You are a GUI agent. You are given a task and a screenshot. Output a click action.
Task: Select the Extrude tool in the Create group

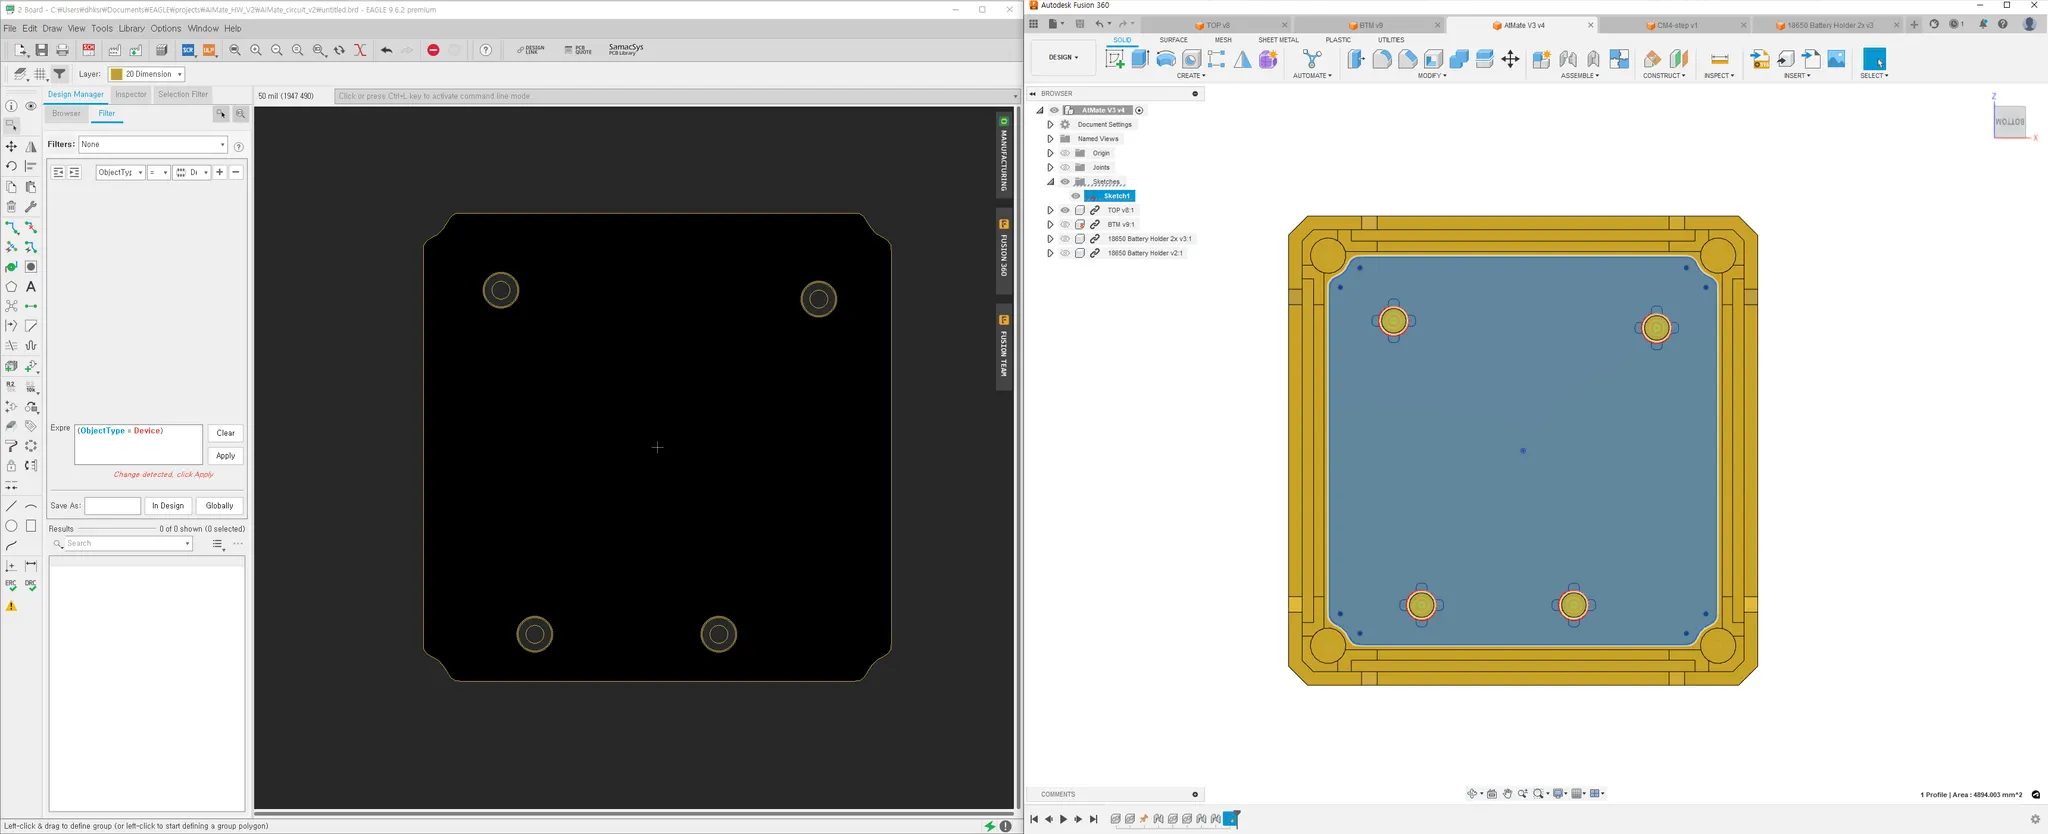[x=1140, y=59]
